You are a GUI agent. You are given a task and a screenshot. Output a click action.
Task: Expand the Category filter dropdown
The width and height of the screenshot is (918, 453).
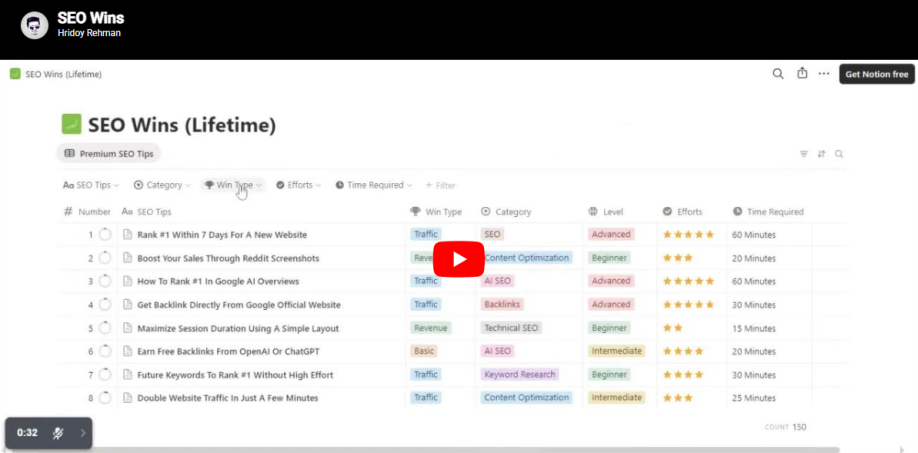[x=162, y=185]
